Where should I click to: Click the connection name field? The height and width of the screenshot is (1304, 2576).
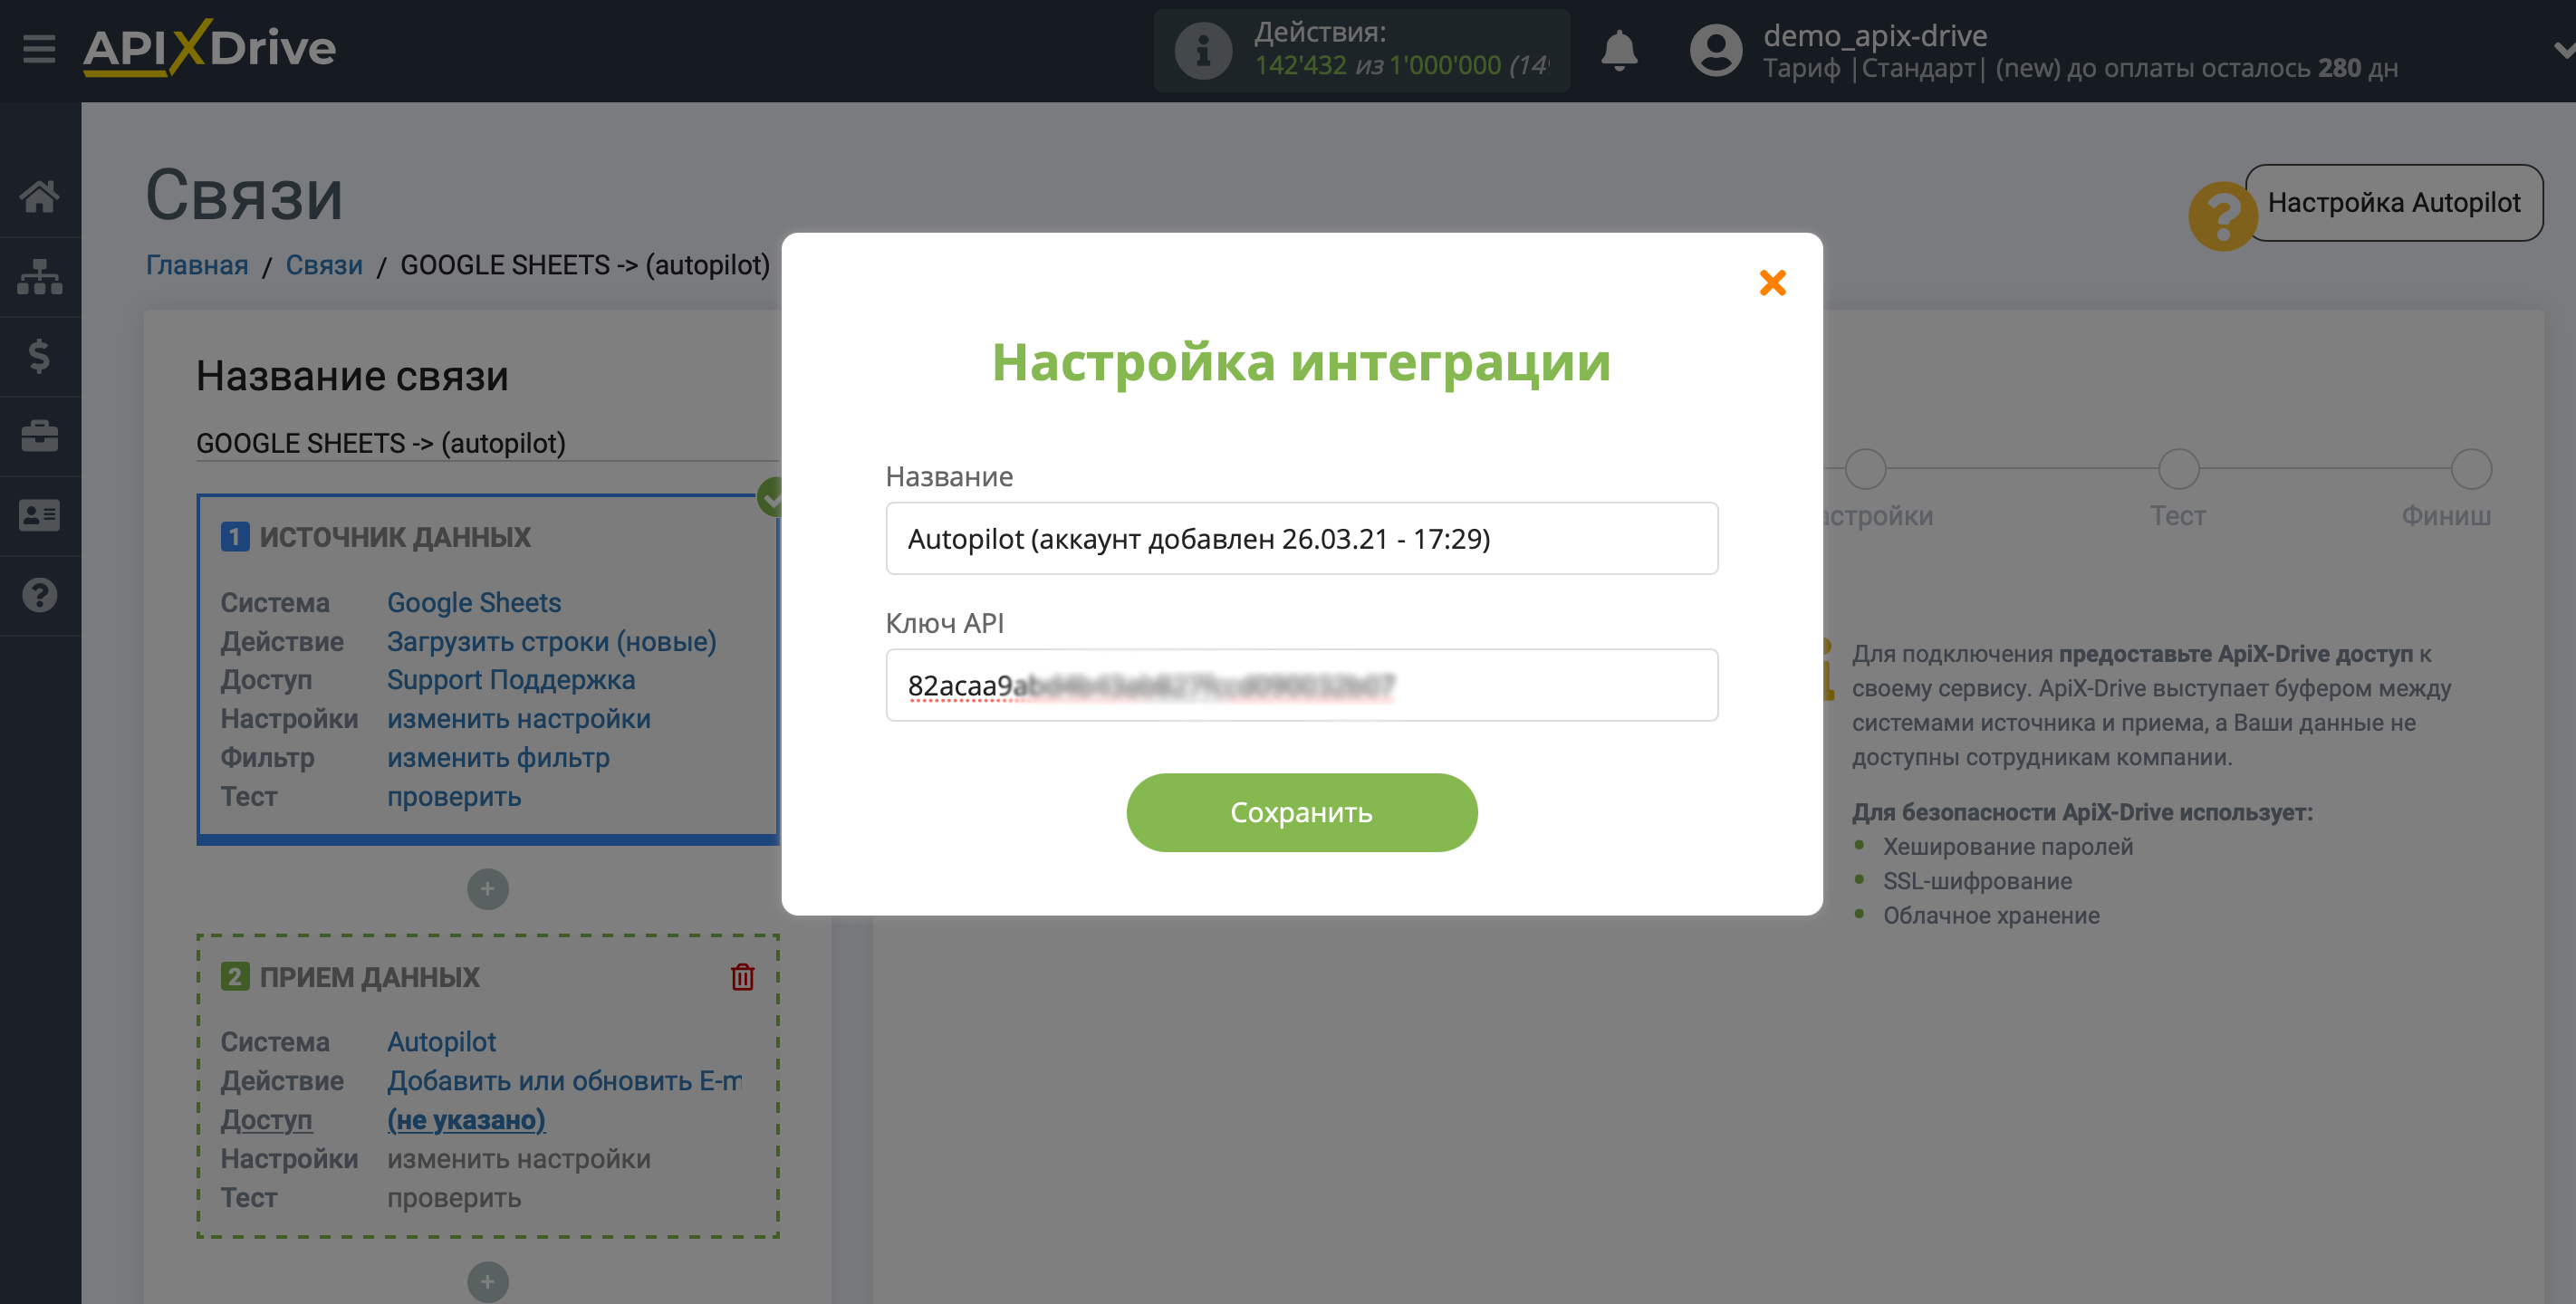tap(487, 443)
